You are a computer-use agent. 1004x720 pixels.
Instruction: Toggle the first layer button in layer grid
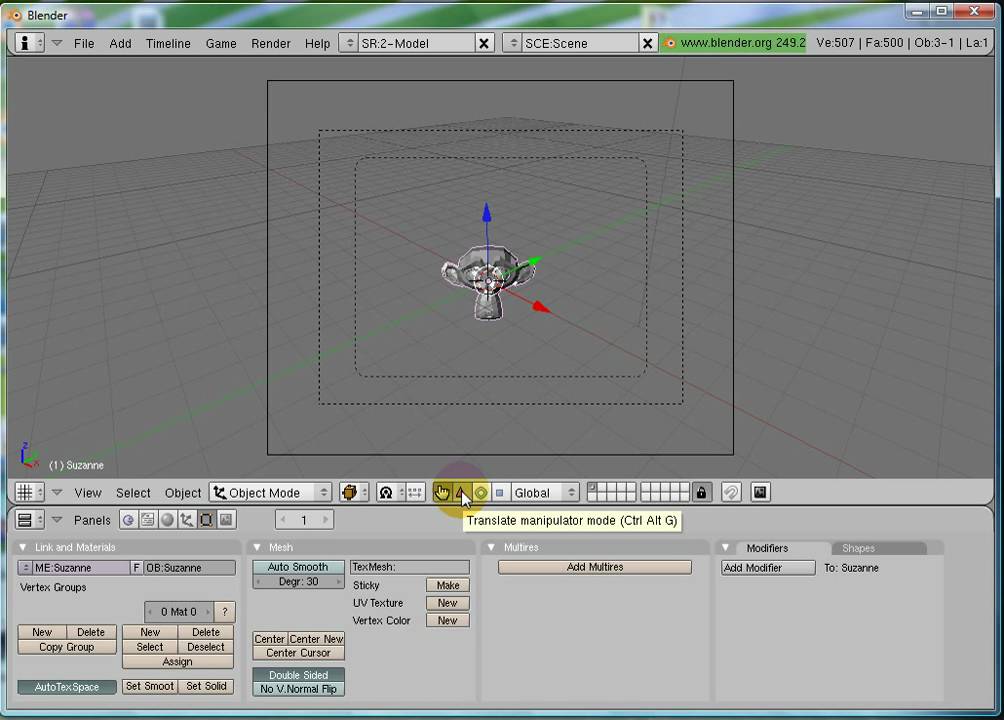click(592, 487)
